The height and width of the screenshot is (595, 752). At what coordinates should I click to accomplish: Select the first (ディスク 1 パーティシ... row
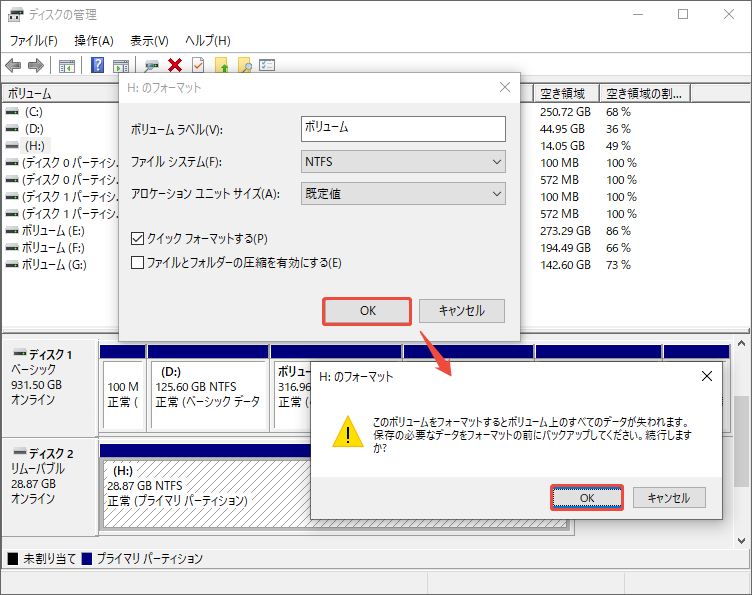click(62, 197)
